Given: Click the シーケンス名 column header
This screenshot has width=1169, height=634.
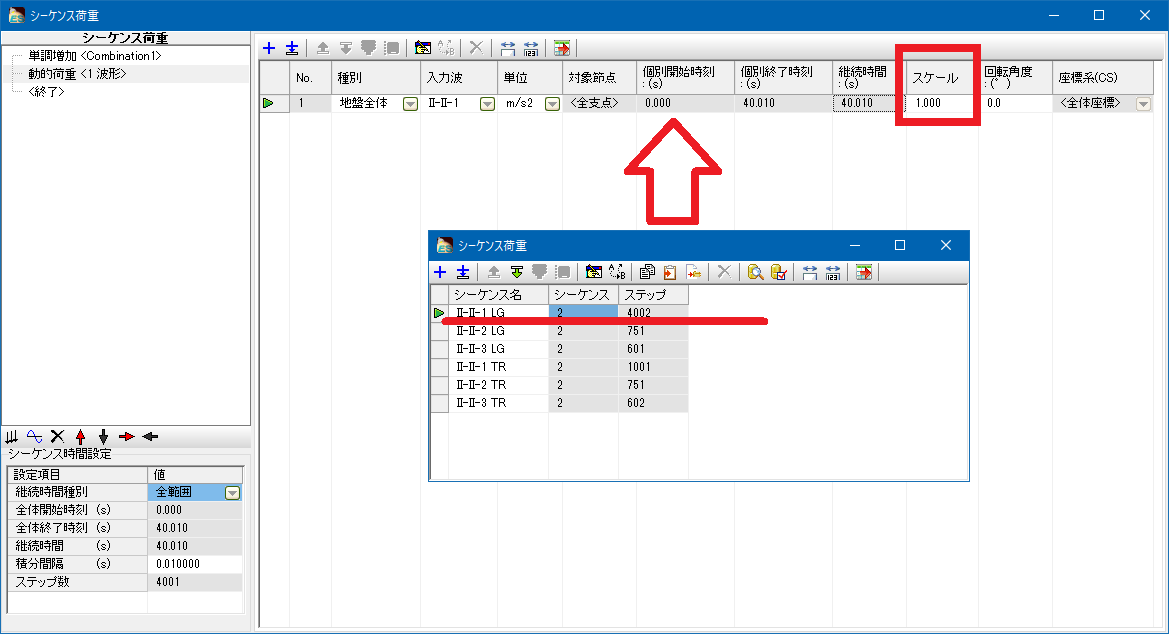Looking at the screenshot, I should [x=498, y=295].
